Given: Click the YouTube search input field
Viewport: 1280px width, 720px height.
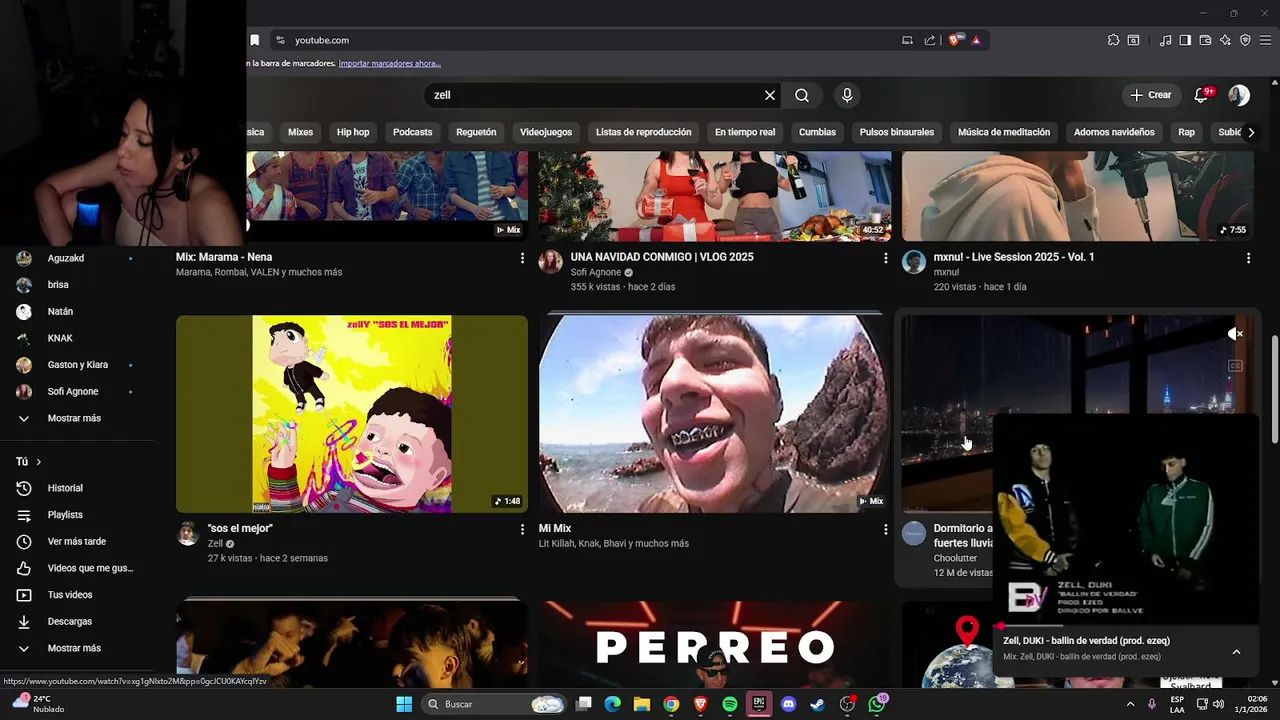Looking at the screenshot, I should [595, 95].
